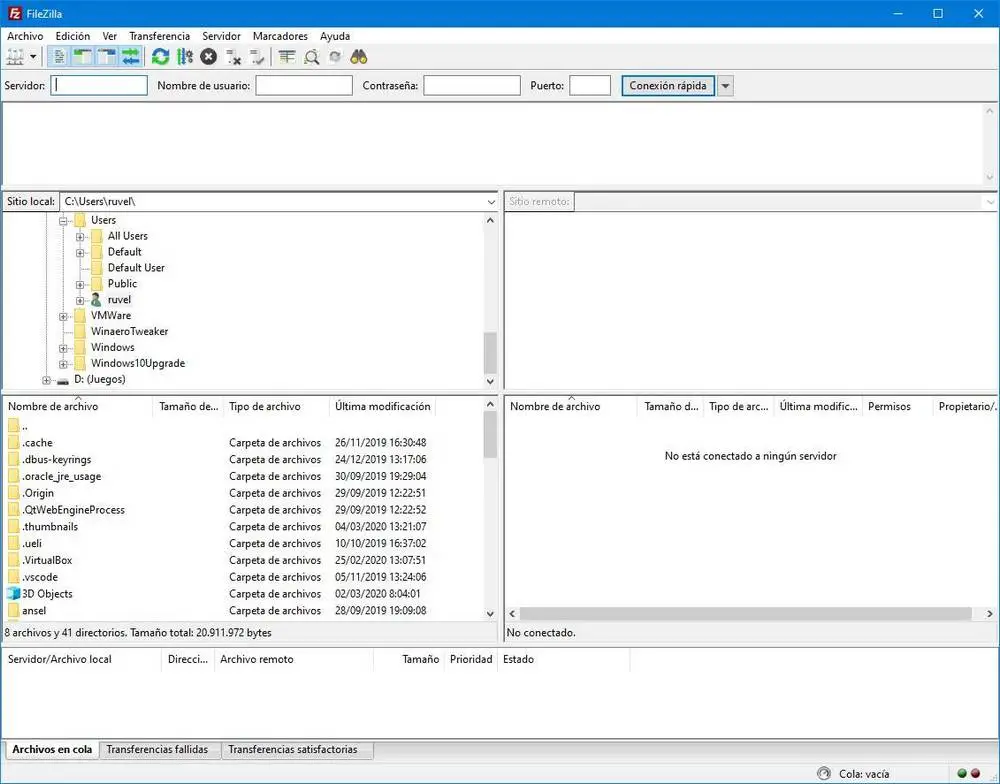Click the synchronized browsing icon

[335, 57]
